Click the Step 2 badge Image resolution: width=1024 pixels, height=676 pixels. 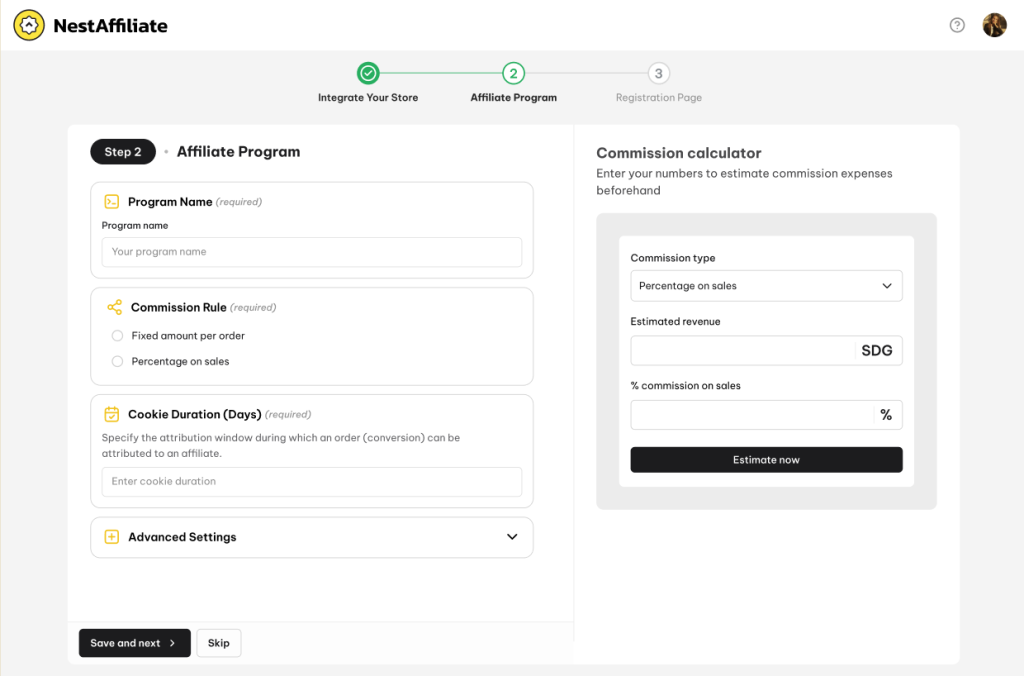click(x=123, y=152)
